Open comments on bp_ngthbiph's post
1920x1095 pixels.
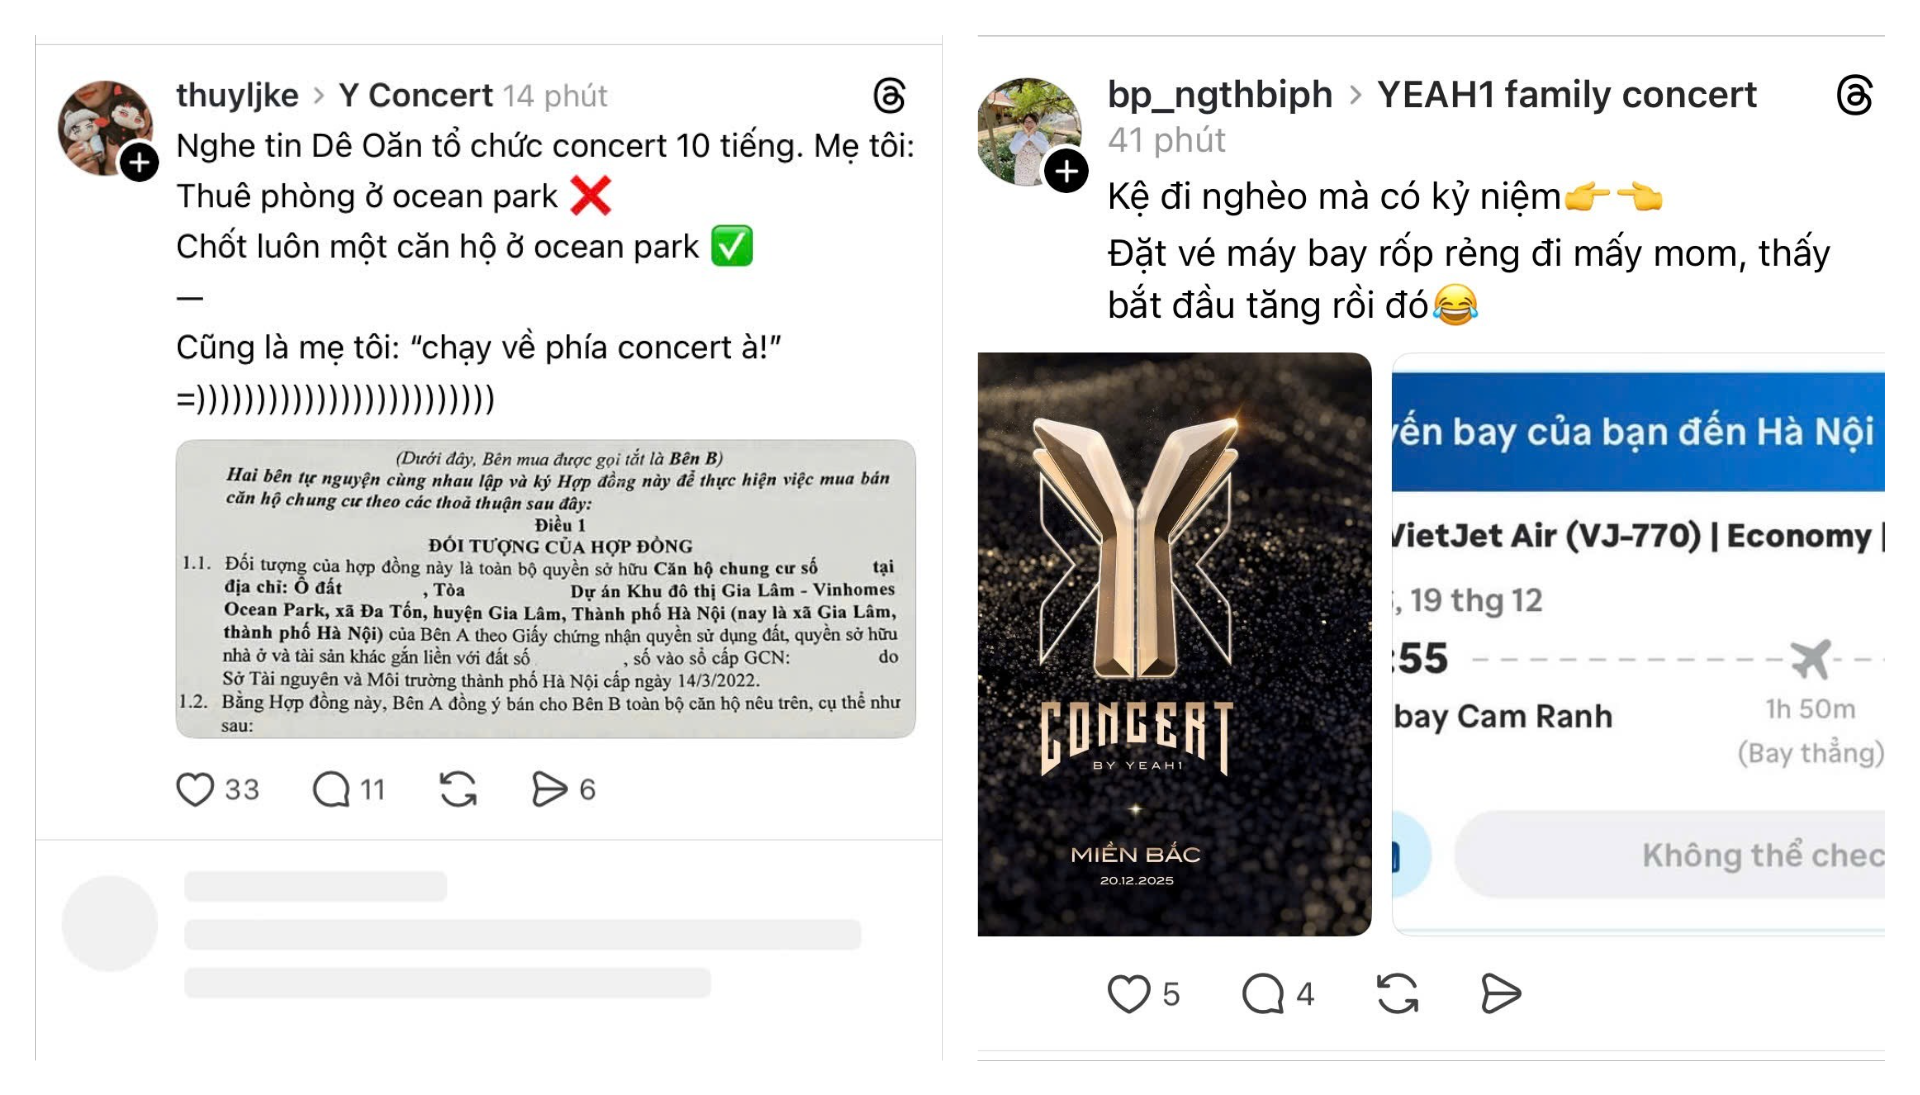coord(1263,994)
